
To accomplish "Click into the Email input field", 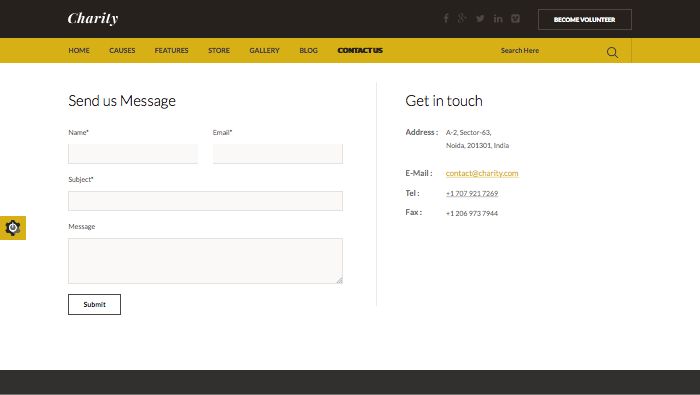I will click(x=278, y=154).
